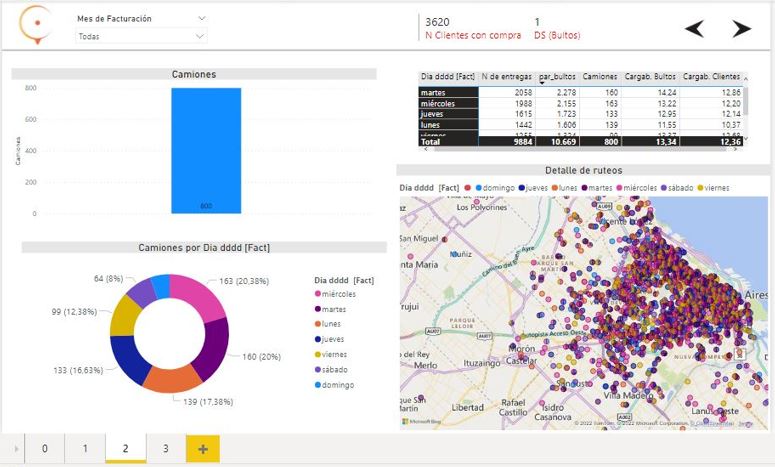Click the sort arrow on the par_bultos column
Image resolution: width=775 pixels, height=467 pixels.
pos(542,83)
